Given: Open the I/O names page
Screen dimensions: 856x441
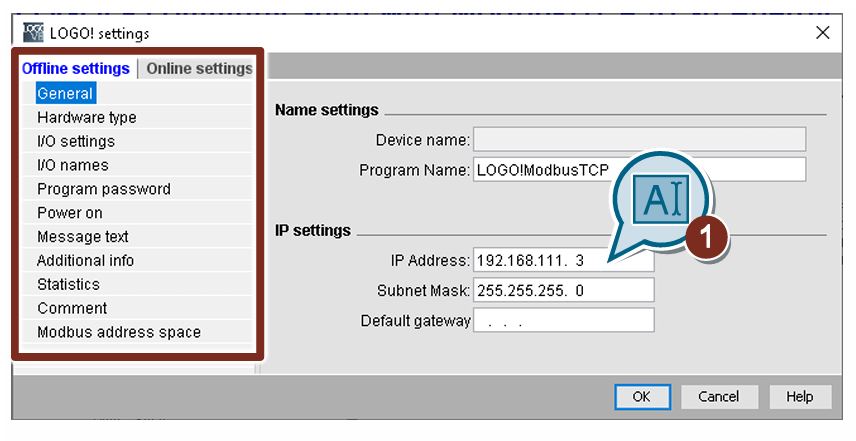Looking at the screenshot, I should pos(73,165).
